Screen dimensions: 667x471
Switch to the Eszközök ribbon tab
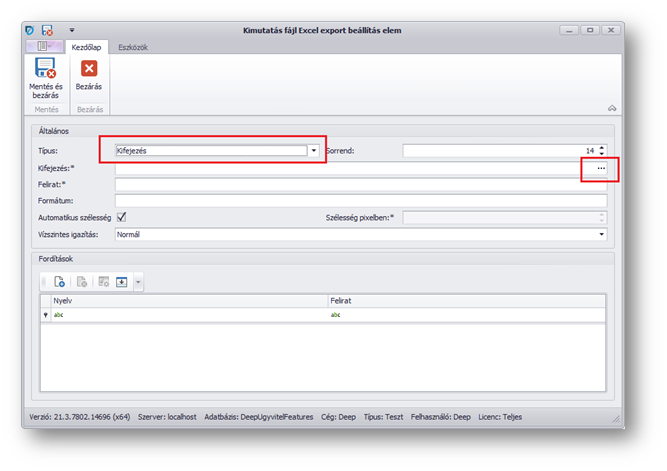[x=133, y=47]
